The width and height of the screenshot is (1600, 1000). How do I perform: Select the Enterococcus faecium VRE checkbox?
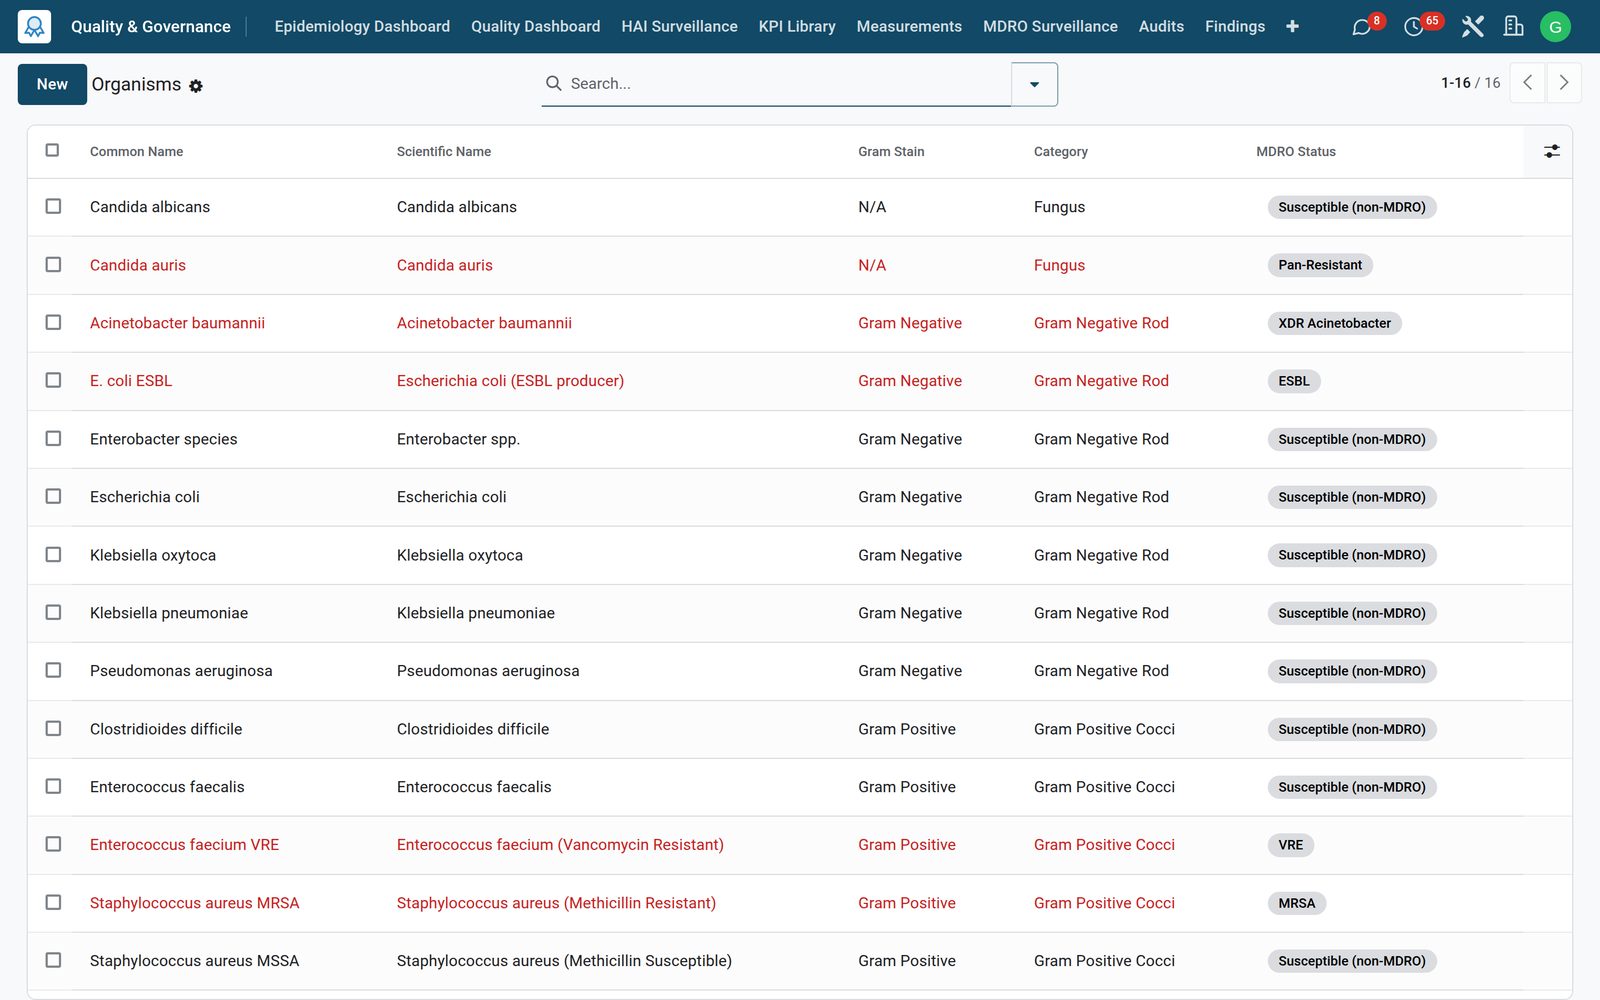click(53, 844)
